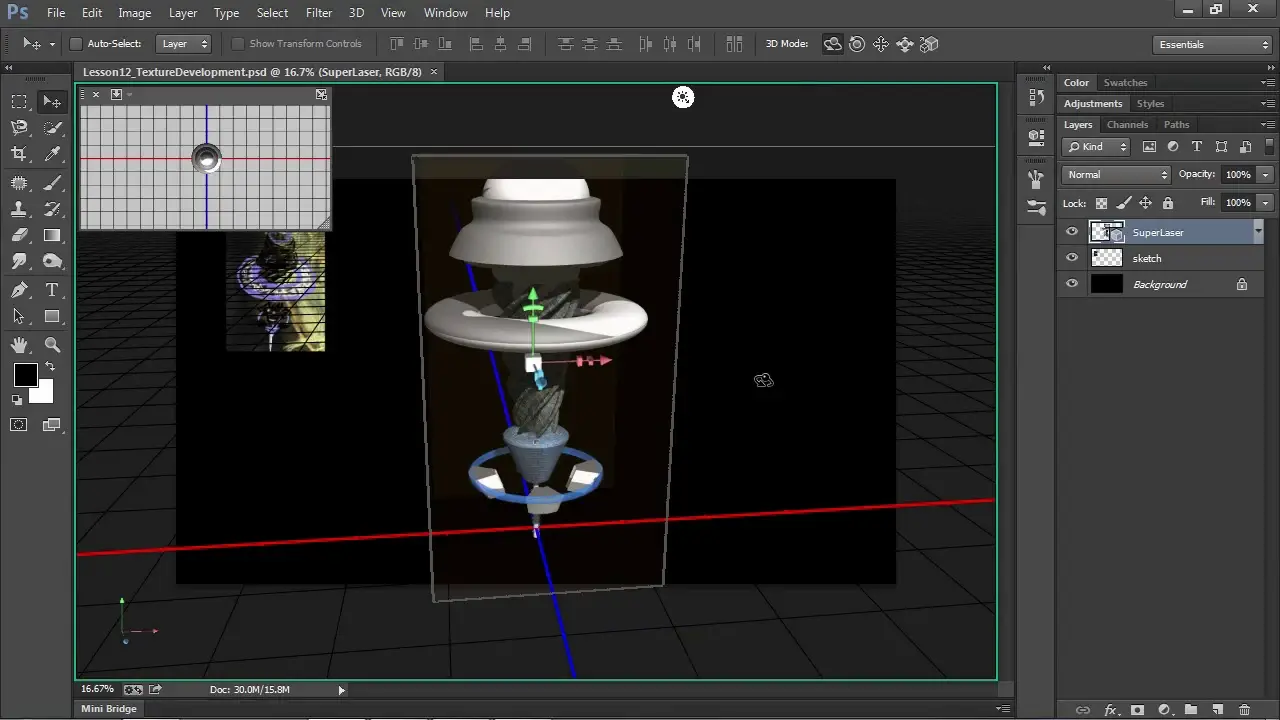The width and height of the screenshot is (1280, 720).
Task: Click the Orbit 3D camera mode icon
Action: point(832,44)
